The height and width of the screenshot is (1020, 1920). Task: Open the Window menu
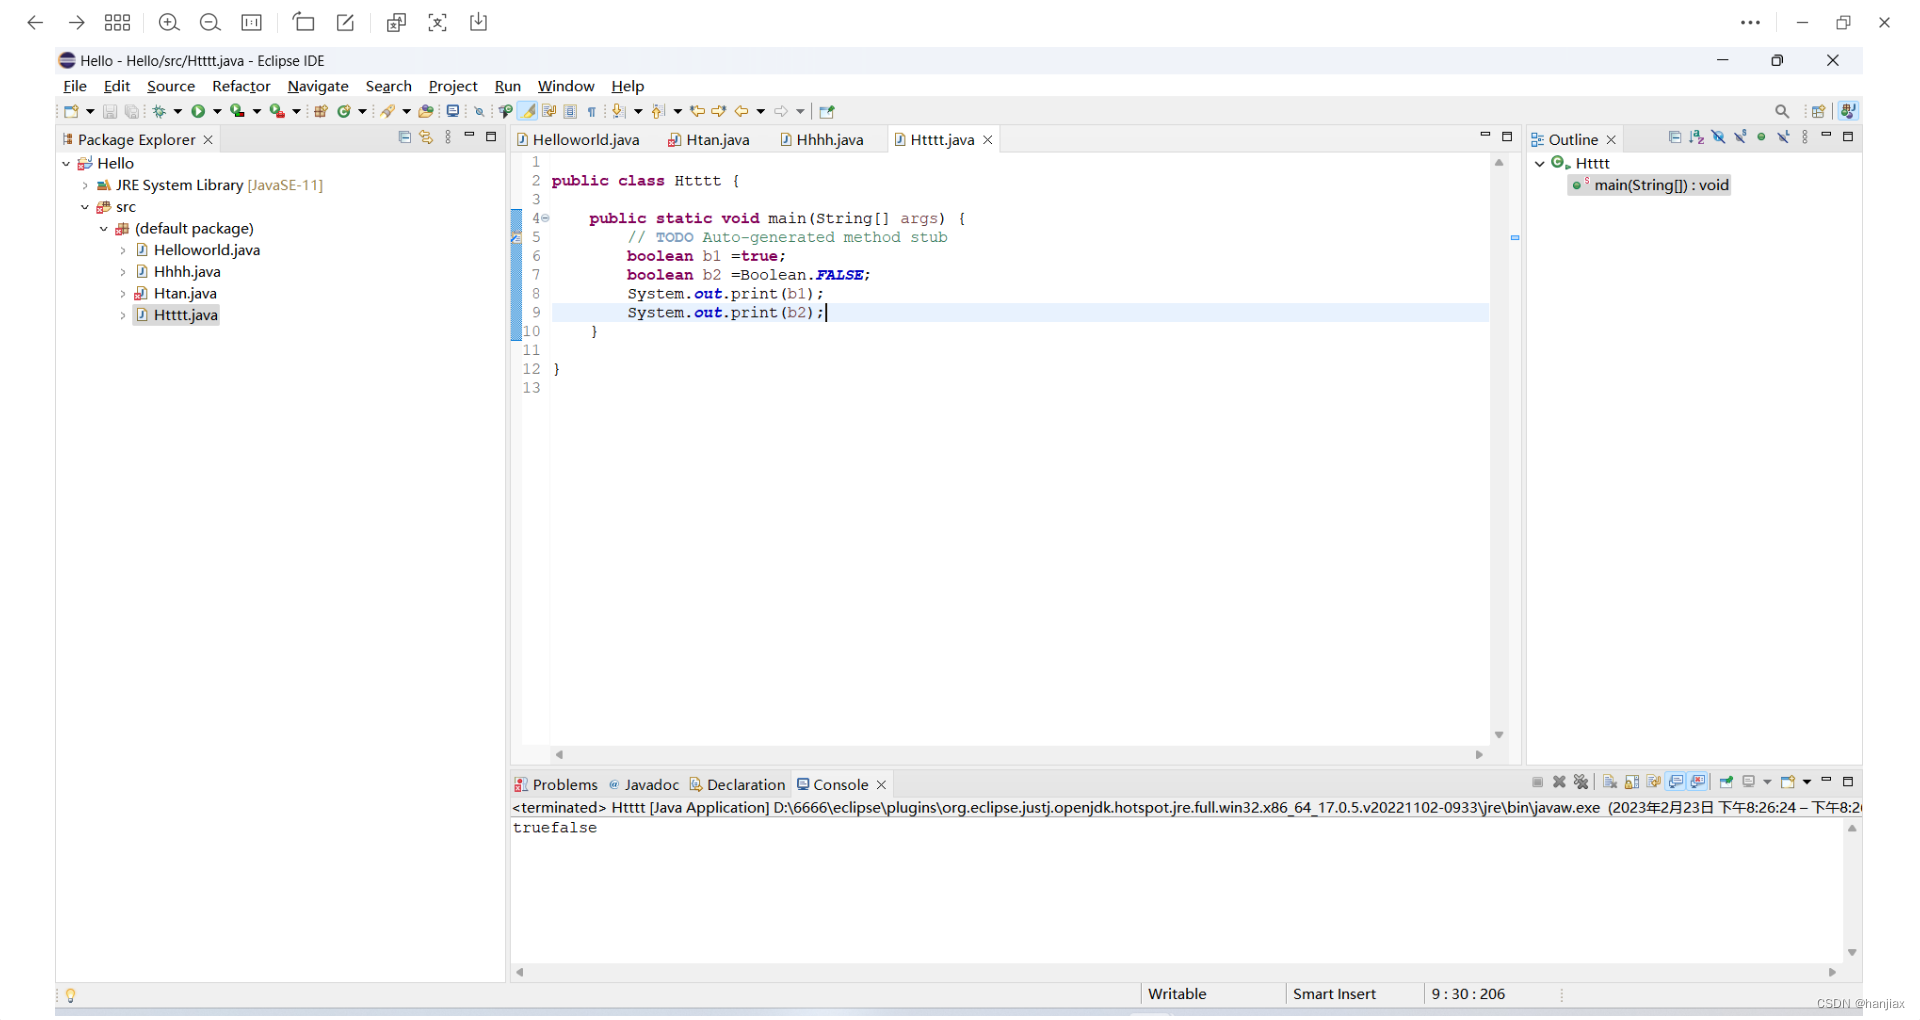coord(566,86)
